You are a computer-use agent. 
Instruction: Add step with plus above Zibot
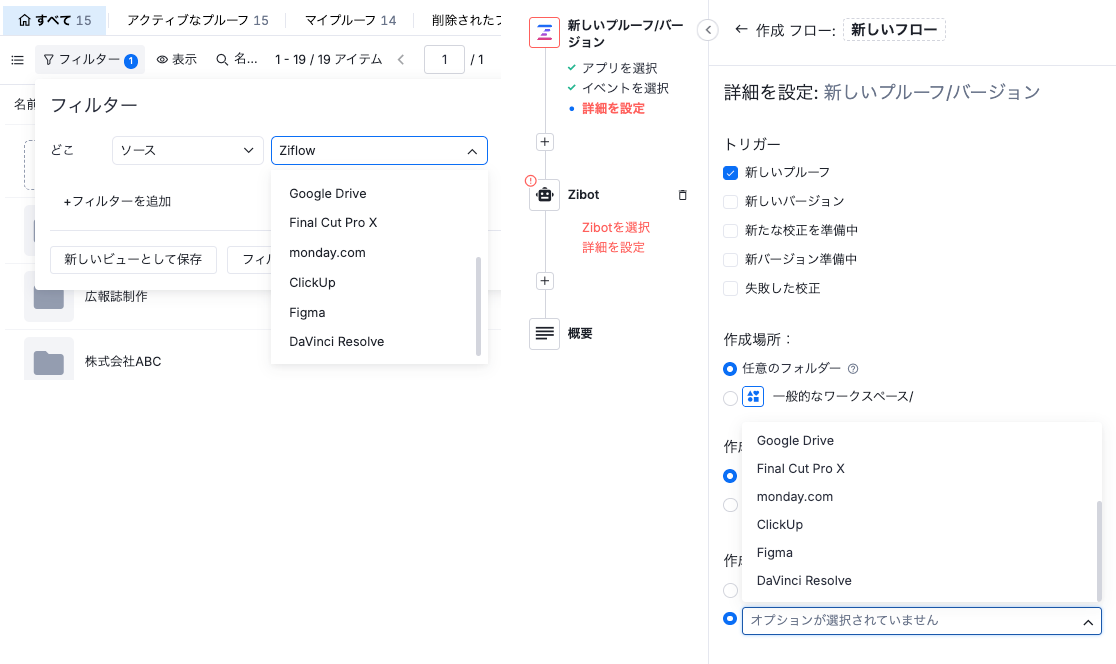click(544, 142)
